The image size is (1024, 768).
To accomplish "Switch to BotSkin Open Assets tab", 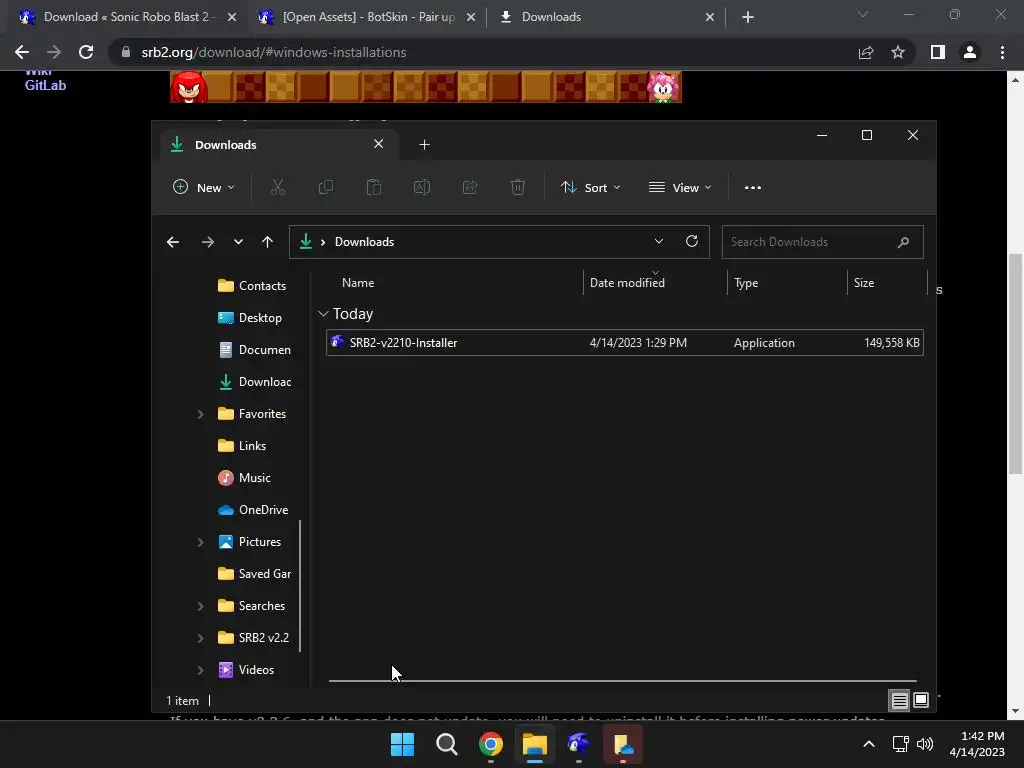I will pos(366,17).
